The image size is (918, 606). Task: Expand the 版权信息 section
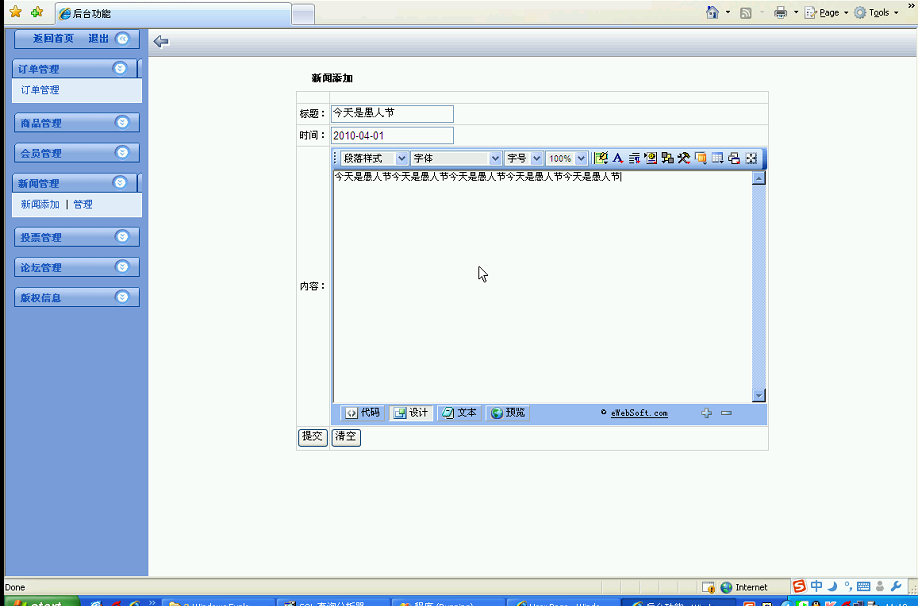point(122,297)
